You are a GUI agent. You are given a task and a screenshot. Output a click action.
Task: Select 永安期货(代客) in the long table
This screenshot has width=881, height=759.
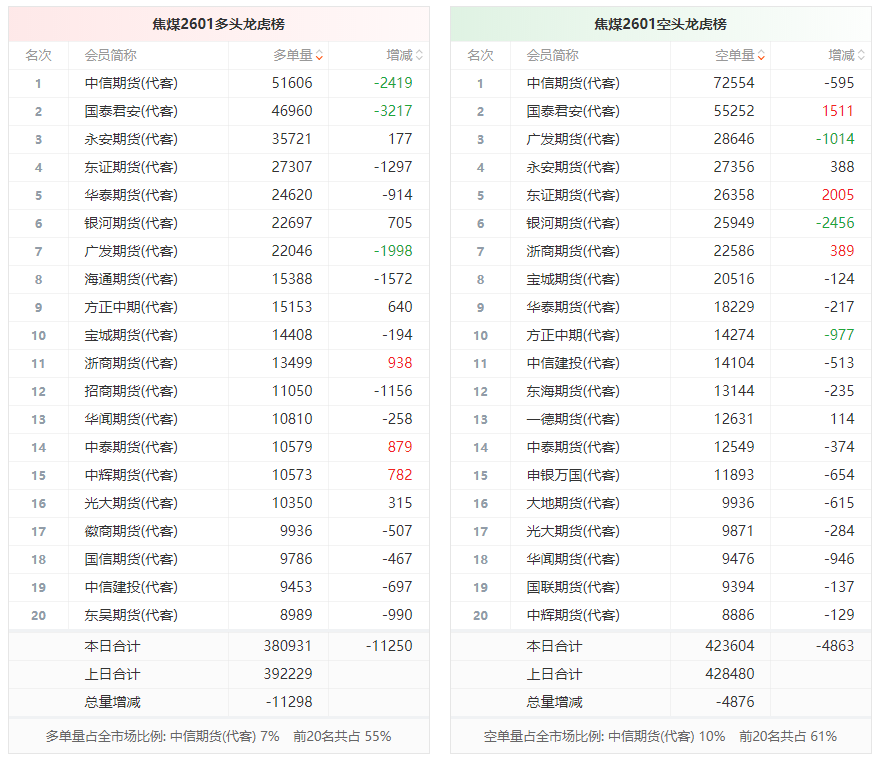(x=131, y=139)
